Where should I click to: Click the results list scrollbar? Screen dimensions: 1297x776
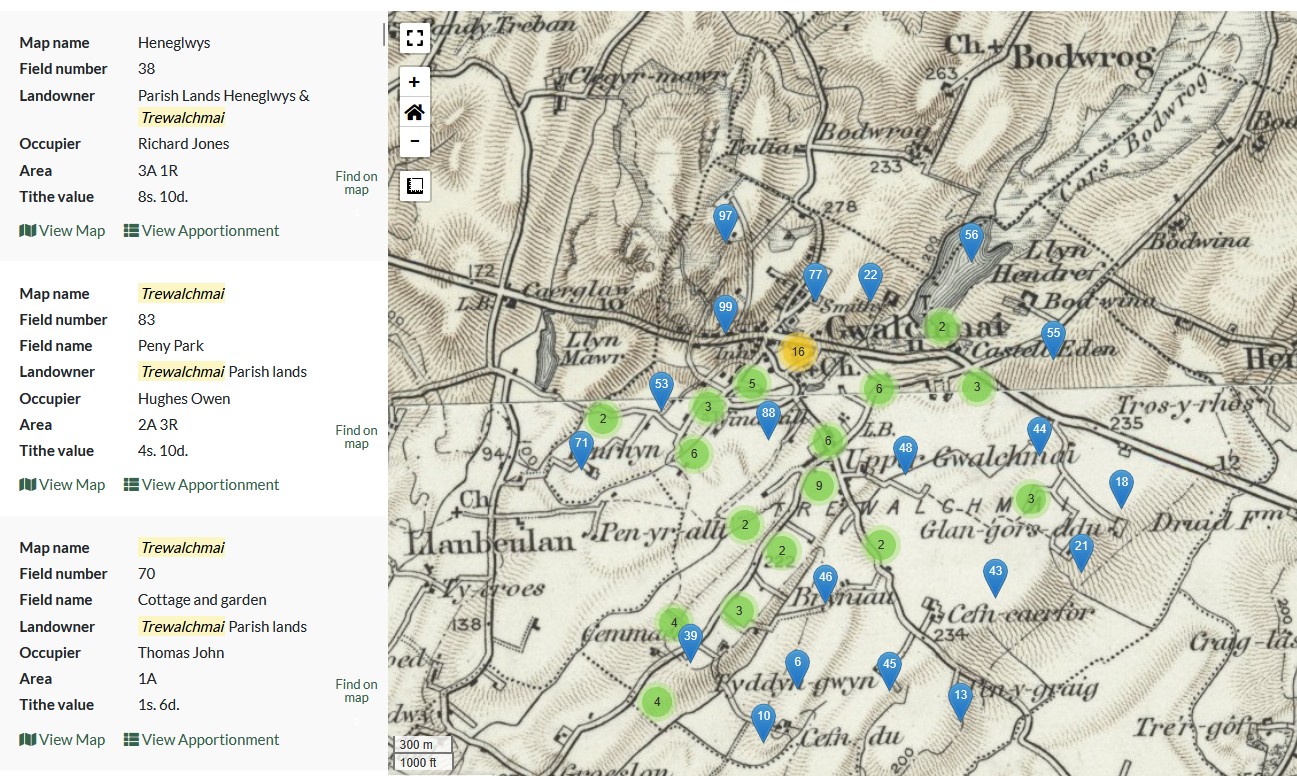384,35
